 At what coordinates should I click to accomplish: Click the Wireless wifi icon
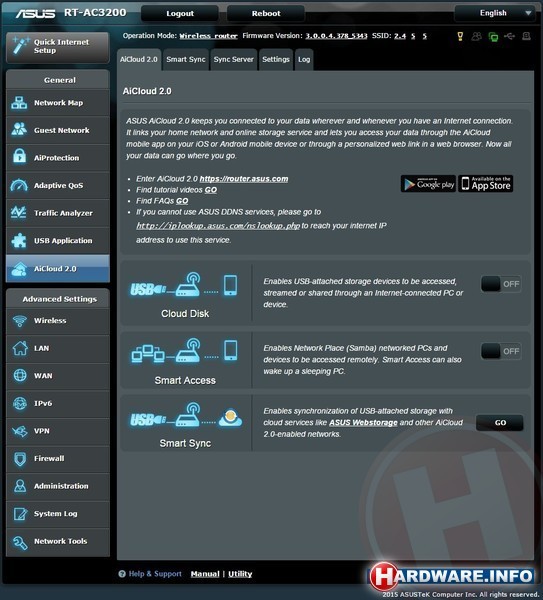click(20, 320)
